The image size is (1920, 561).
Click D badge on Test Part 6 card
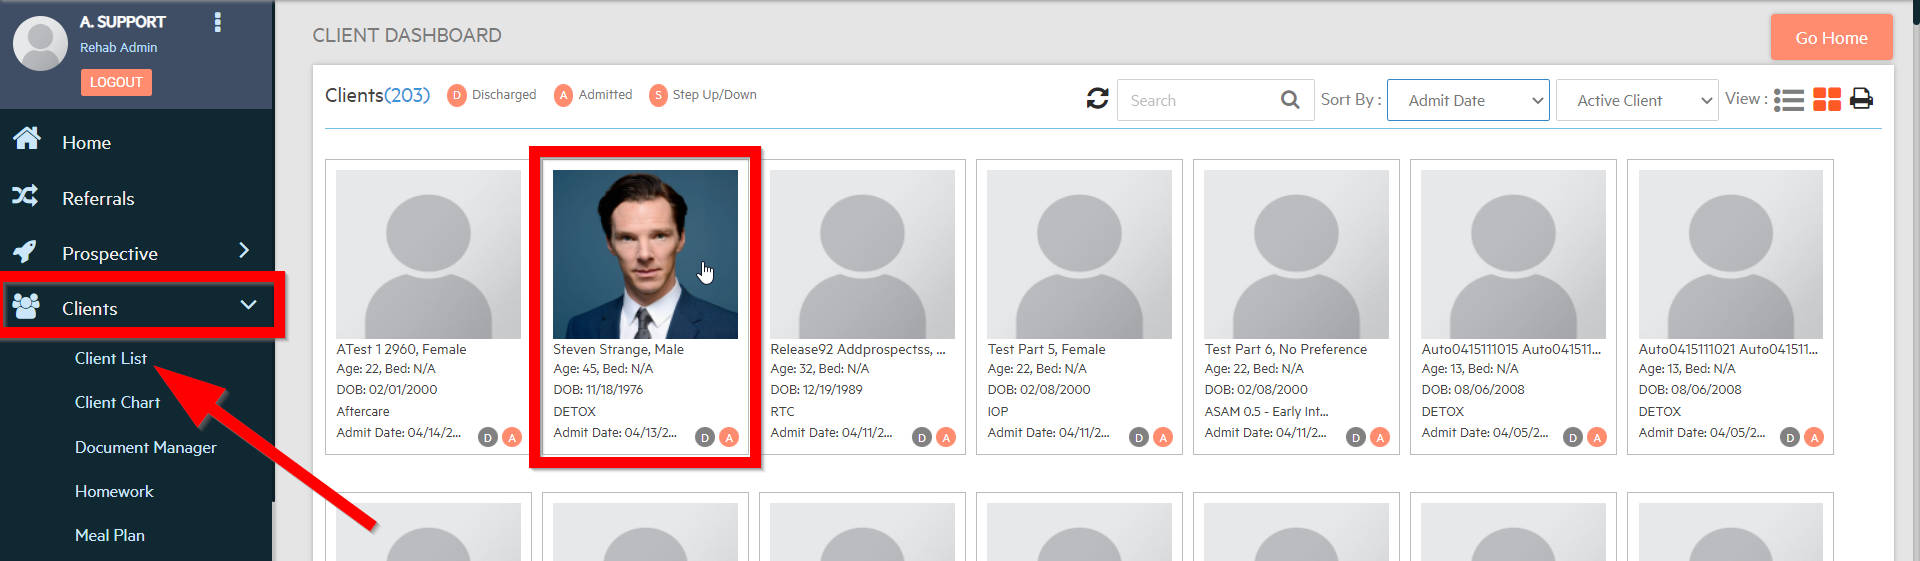(1356, 437)
